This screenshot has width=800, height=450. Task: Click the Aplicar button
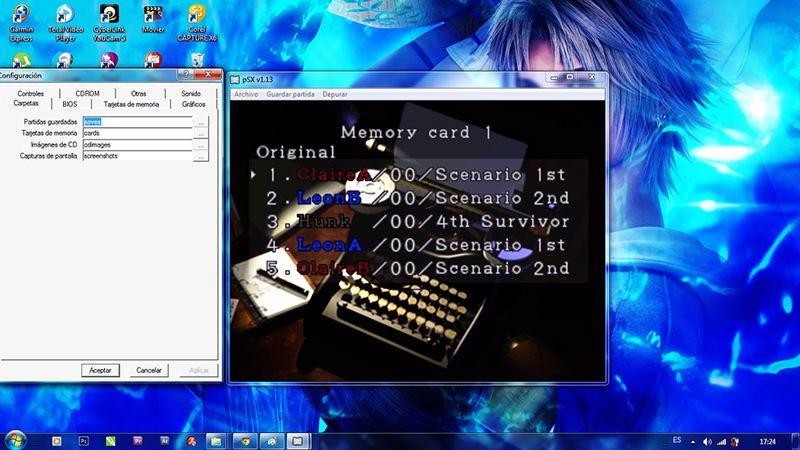pos(198,370)
